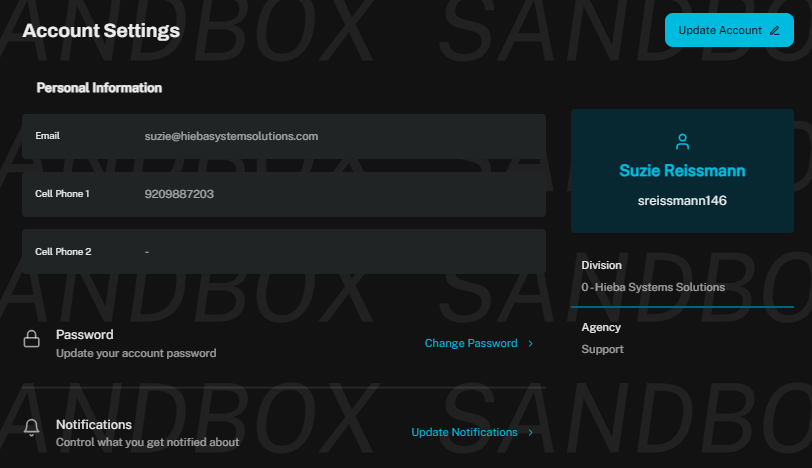This screenshot has height=468, width=812.
Task: Click the Agency value Support
Action: pos(602,349)
